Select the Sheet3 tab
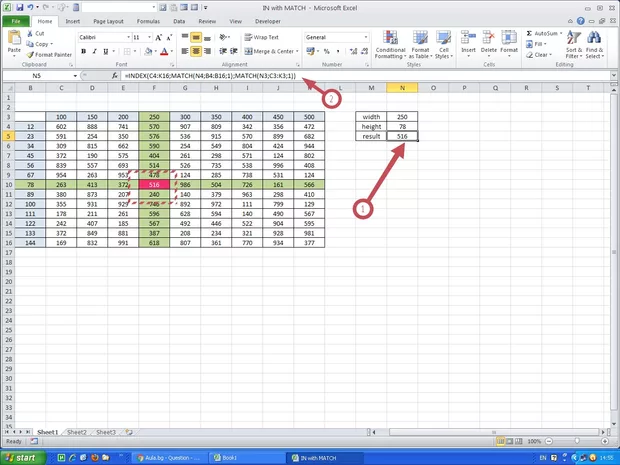This screenshot has width=620, height=465. click(x=106, y=432)
